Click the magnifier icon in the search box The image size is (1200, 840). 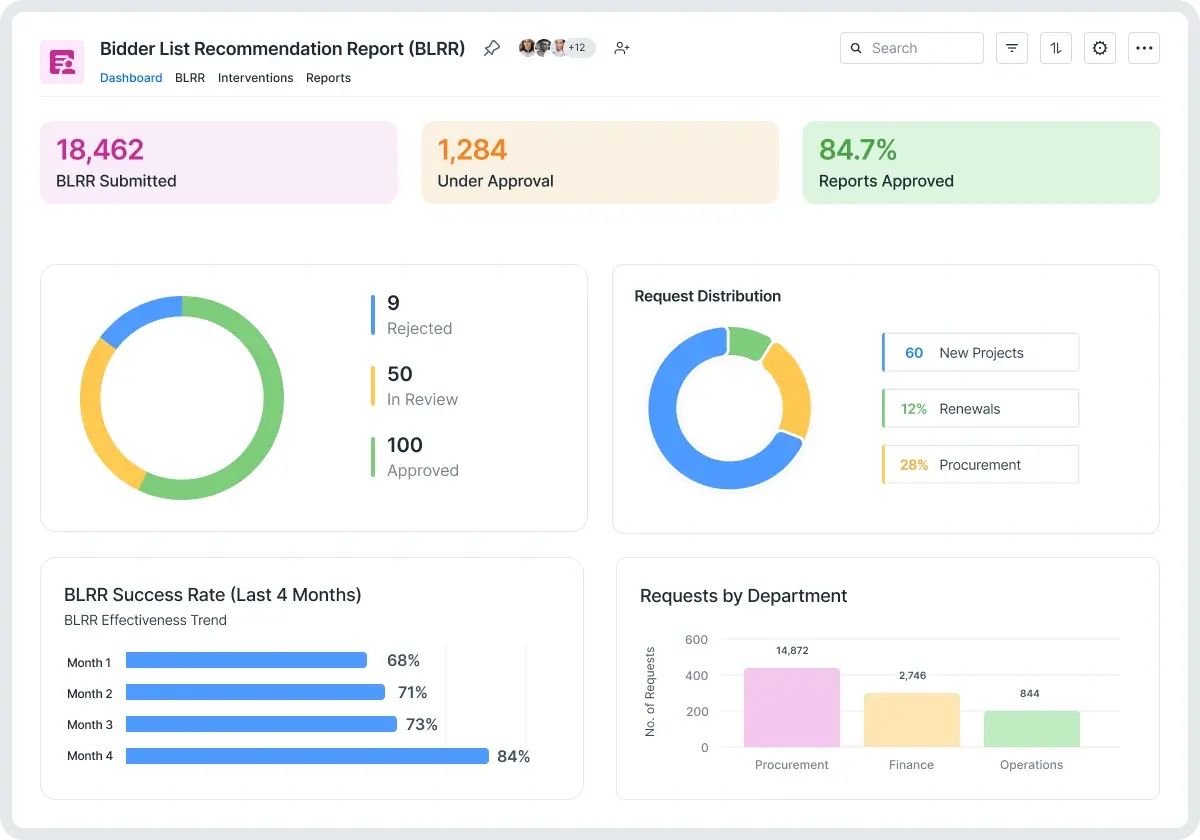[857, 48]
